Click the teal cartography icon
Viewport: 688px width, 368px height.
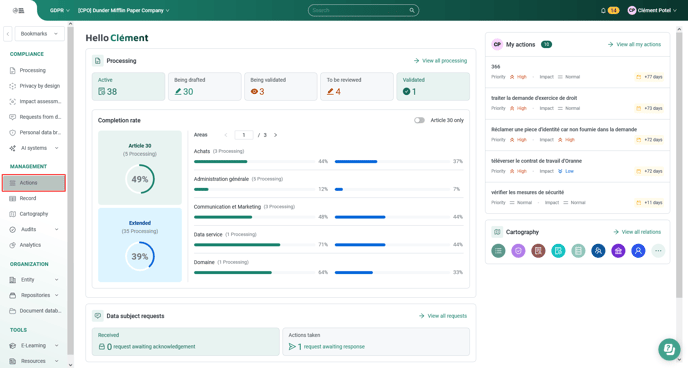(x=558, y=251)
